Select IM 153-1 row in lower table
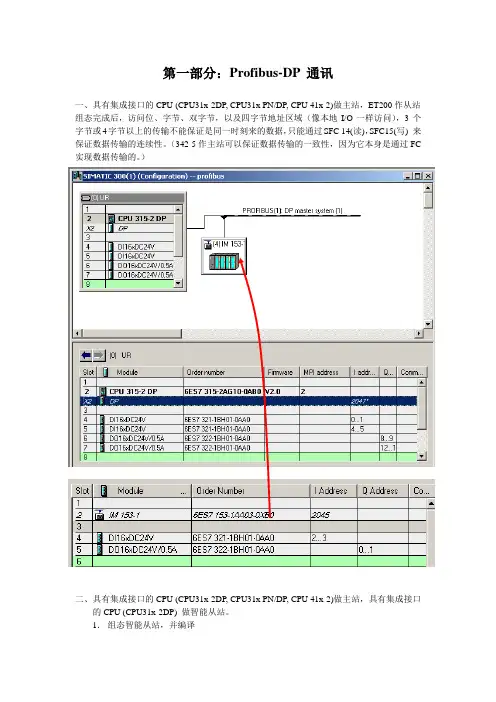 coord(250,515)
